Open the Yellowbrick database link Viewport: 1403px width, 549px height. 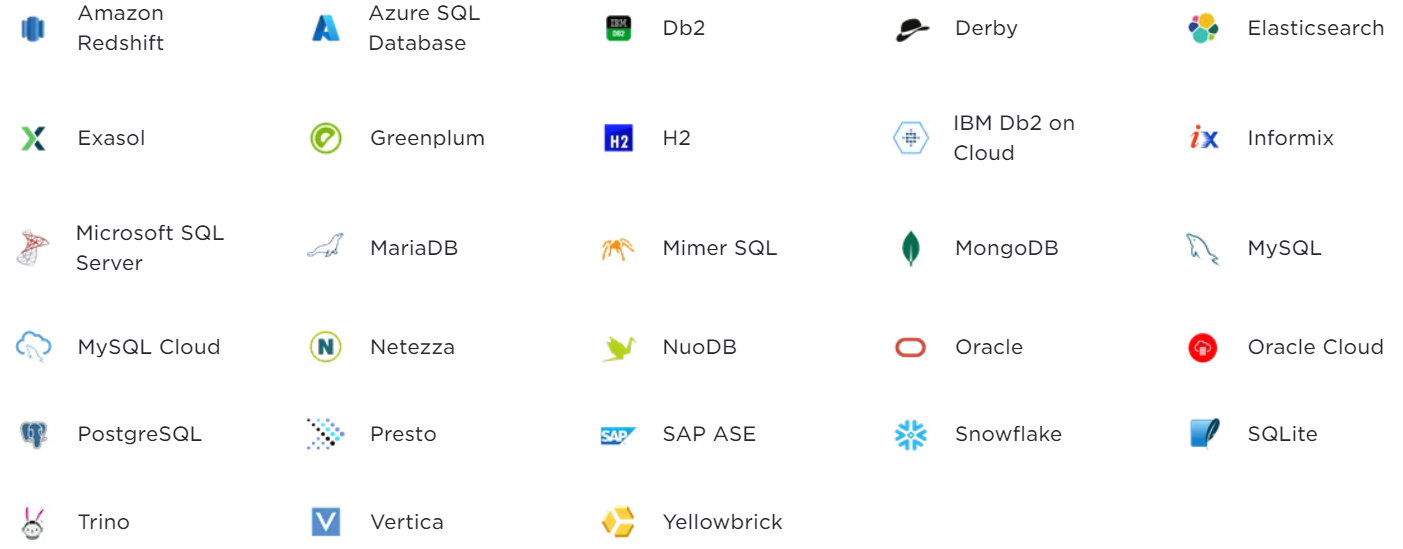click(x=722, y=522)
